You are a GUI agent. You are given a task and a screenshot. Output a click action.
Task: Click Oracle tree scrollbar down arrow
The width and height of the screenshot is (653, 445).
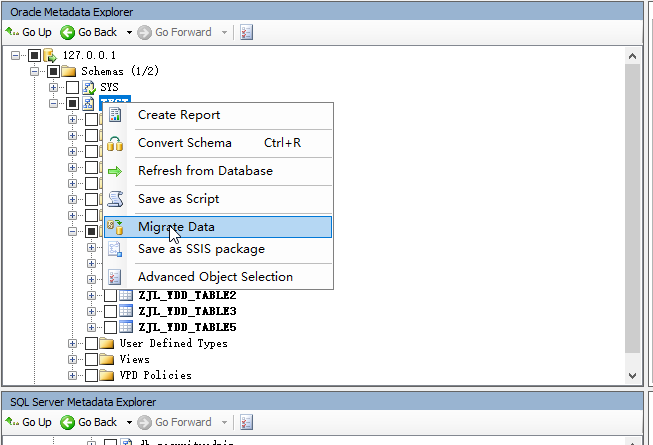pyautogui.click(x=632, y=375)
